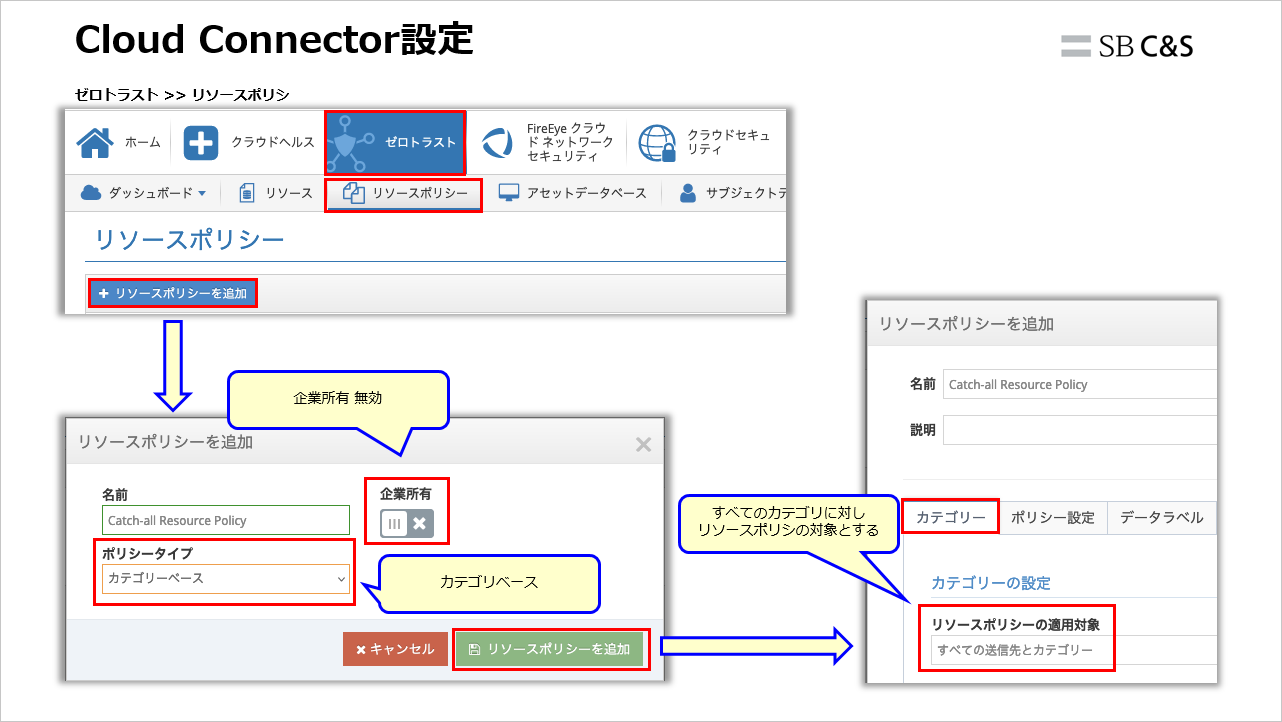Toggle the 企業所有 switch

click(x=406, y=523)
